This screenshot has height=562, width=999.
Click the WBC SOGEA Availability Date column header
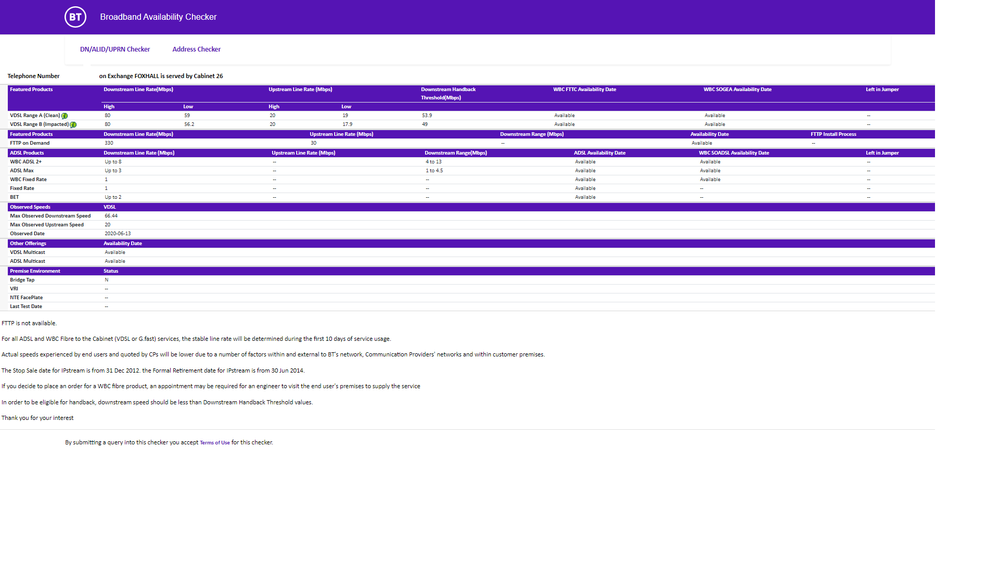coord(737,89)
